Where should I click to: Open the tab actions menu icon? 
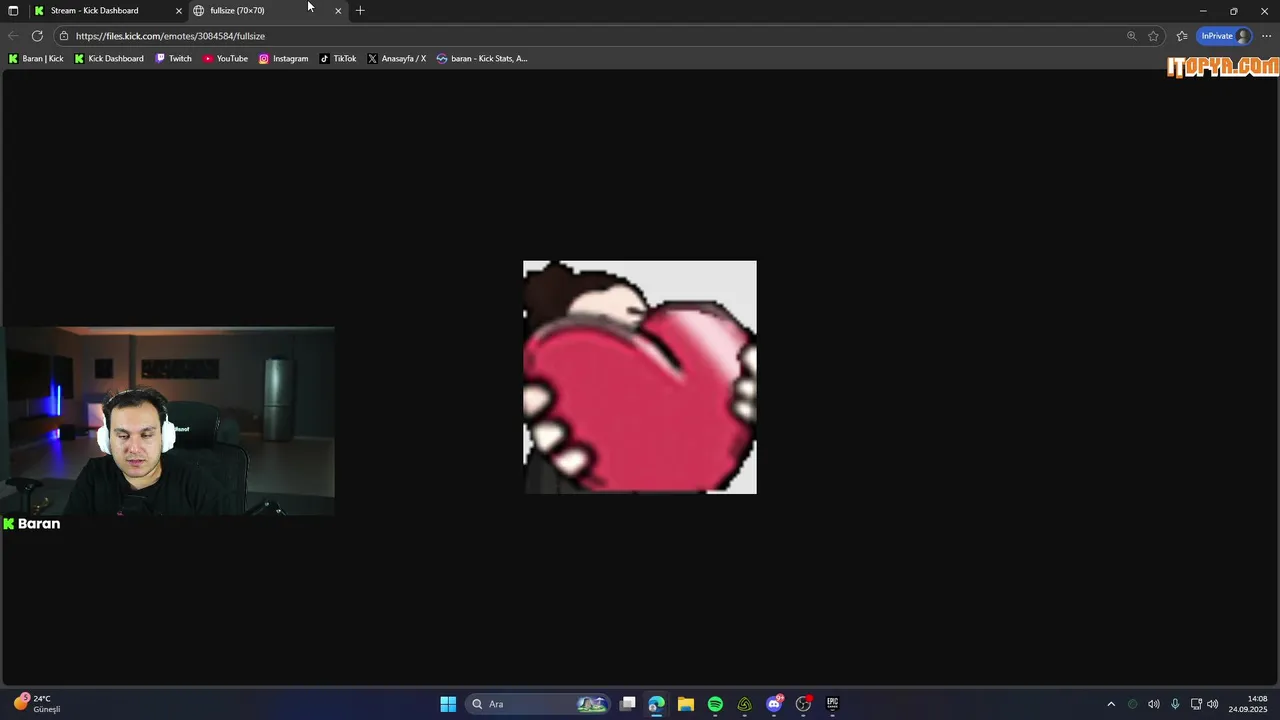point(13,11)
